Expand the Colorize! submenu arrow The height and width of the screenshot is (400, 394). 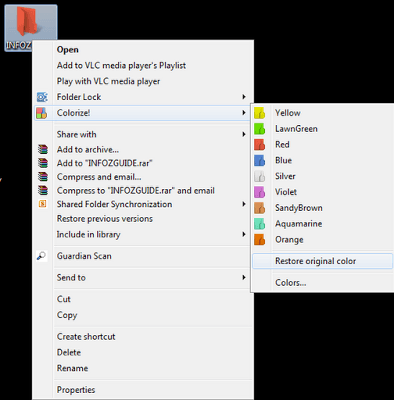pos(244,113)
